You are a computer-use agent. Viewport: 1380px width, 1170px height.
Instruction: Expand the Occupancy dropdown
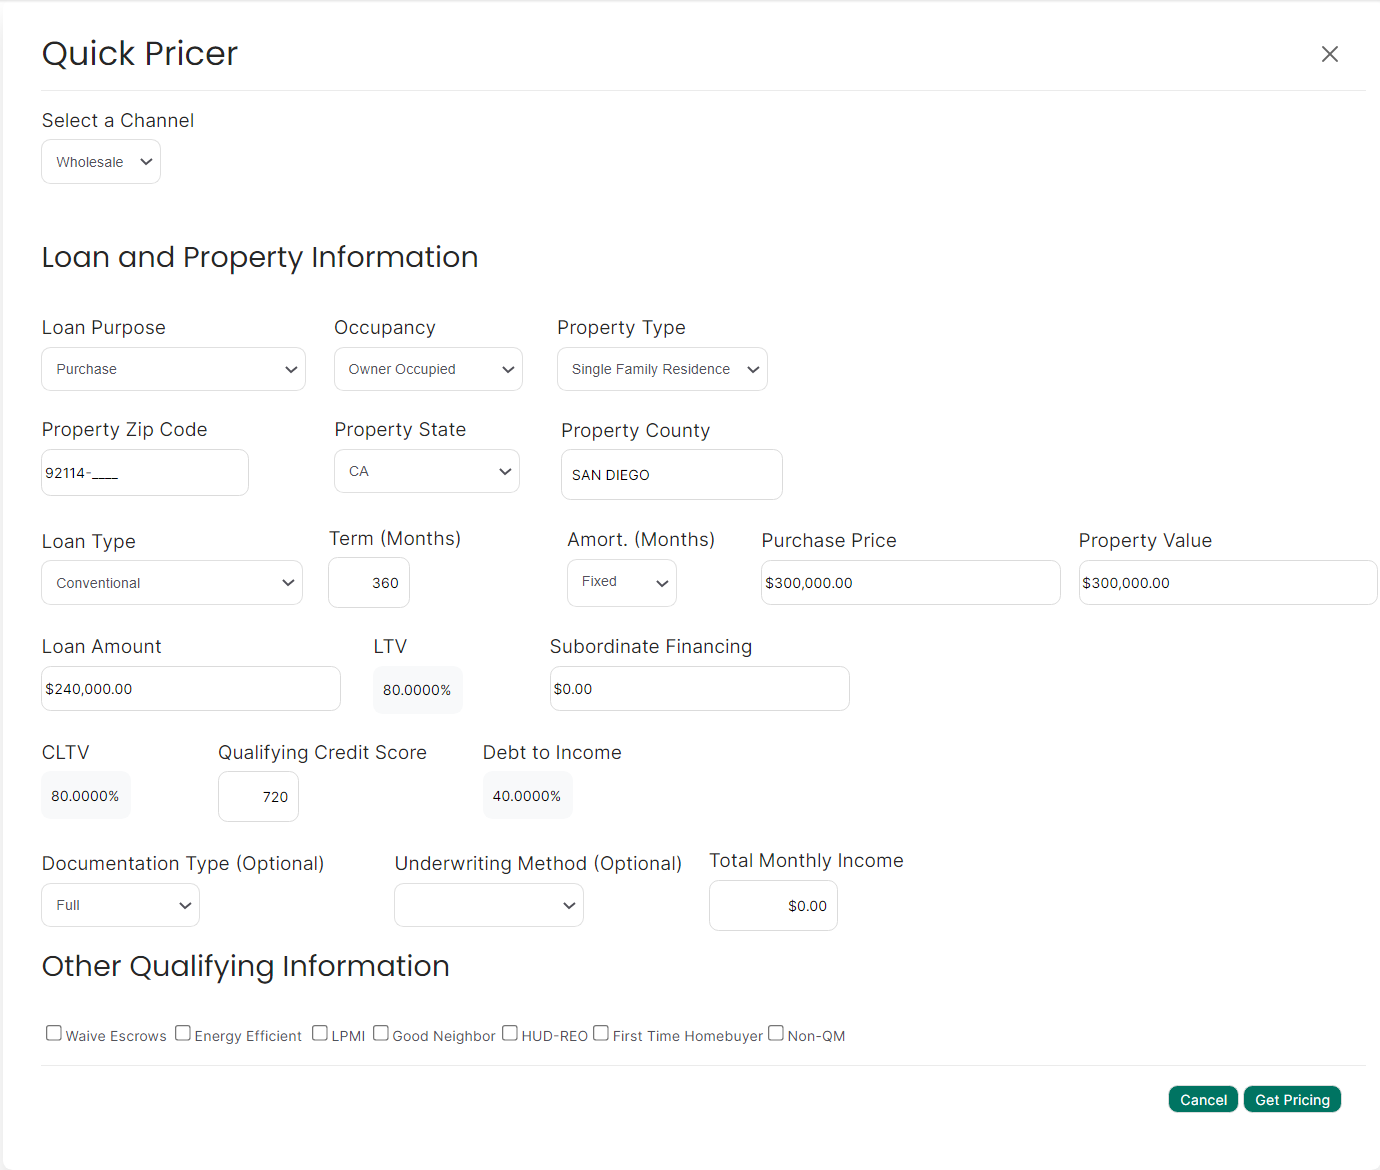(x=428, y=369)
